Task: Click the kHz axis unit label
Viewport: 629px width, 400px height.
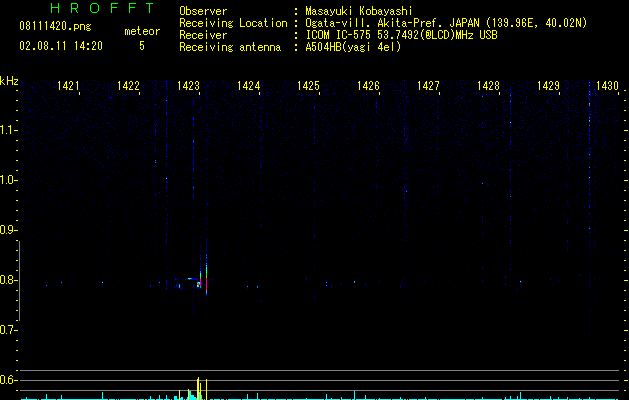Action: (9, 81)
